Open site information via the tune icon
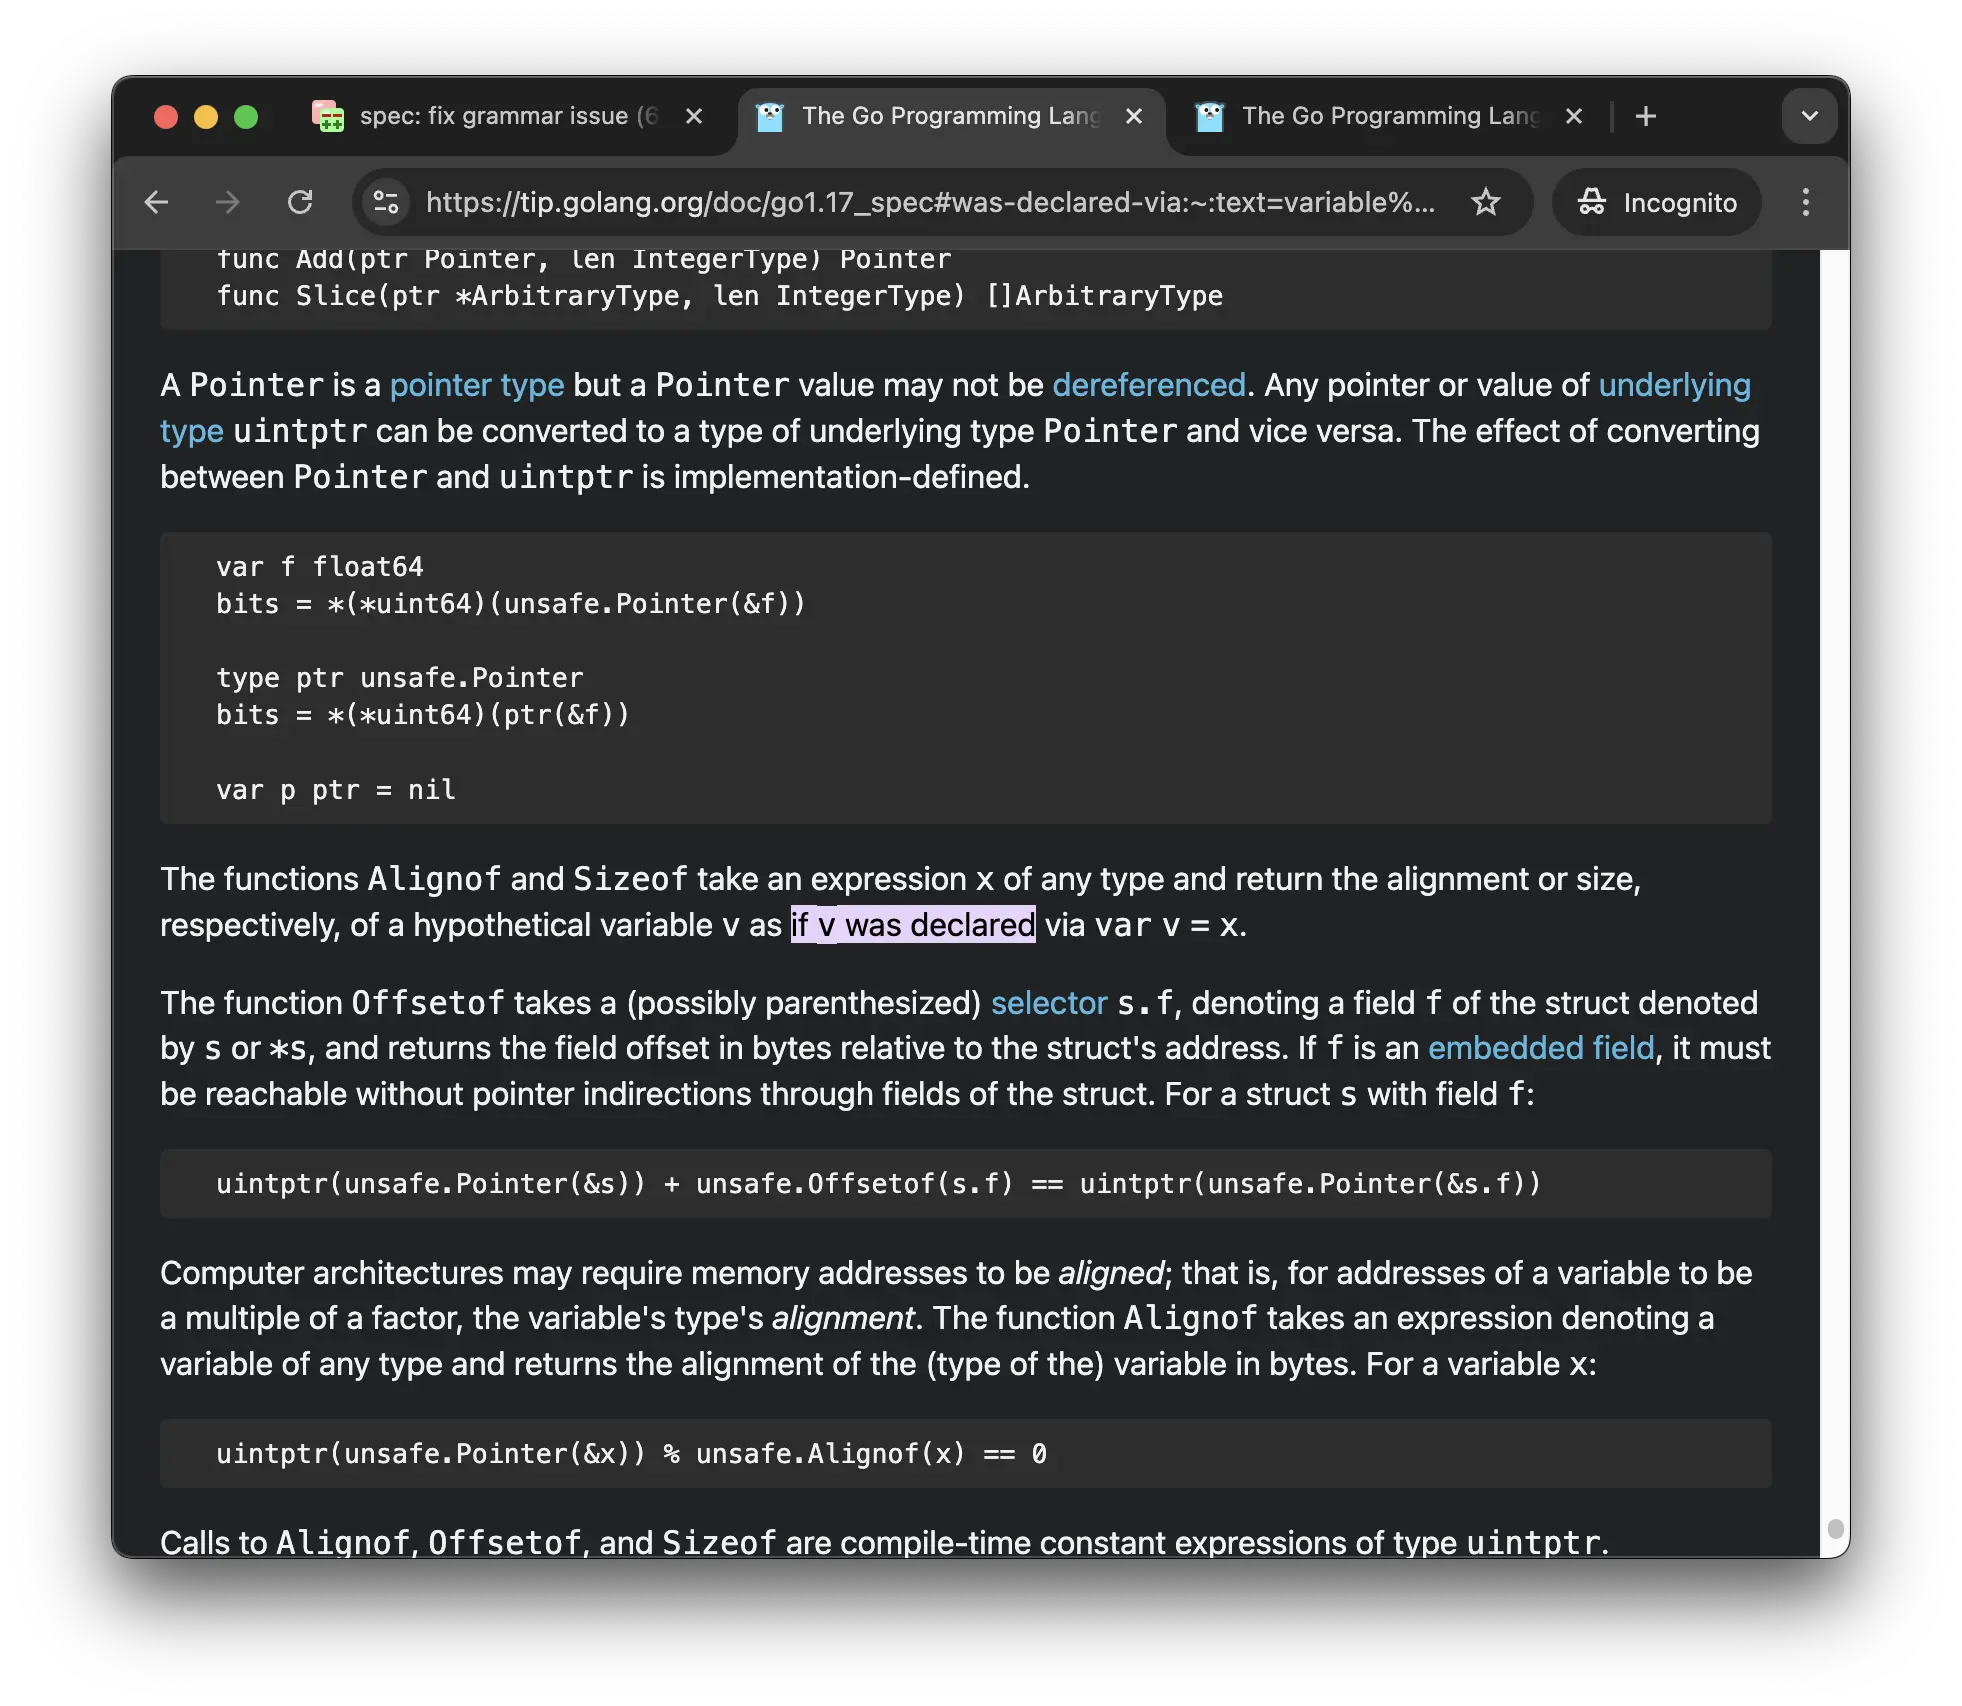The height and width of the screenshot is (1706, 1962). pos(385,202)
